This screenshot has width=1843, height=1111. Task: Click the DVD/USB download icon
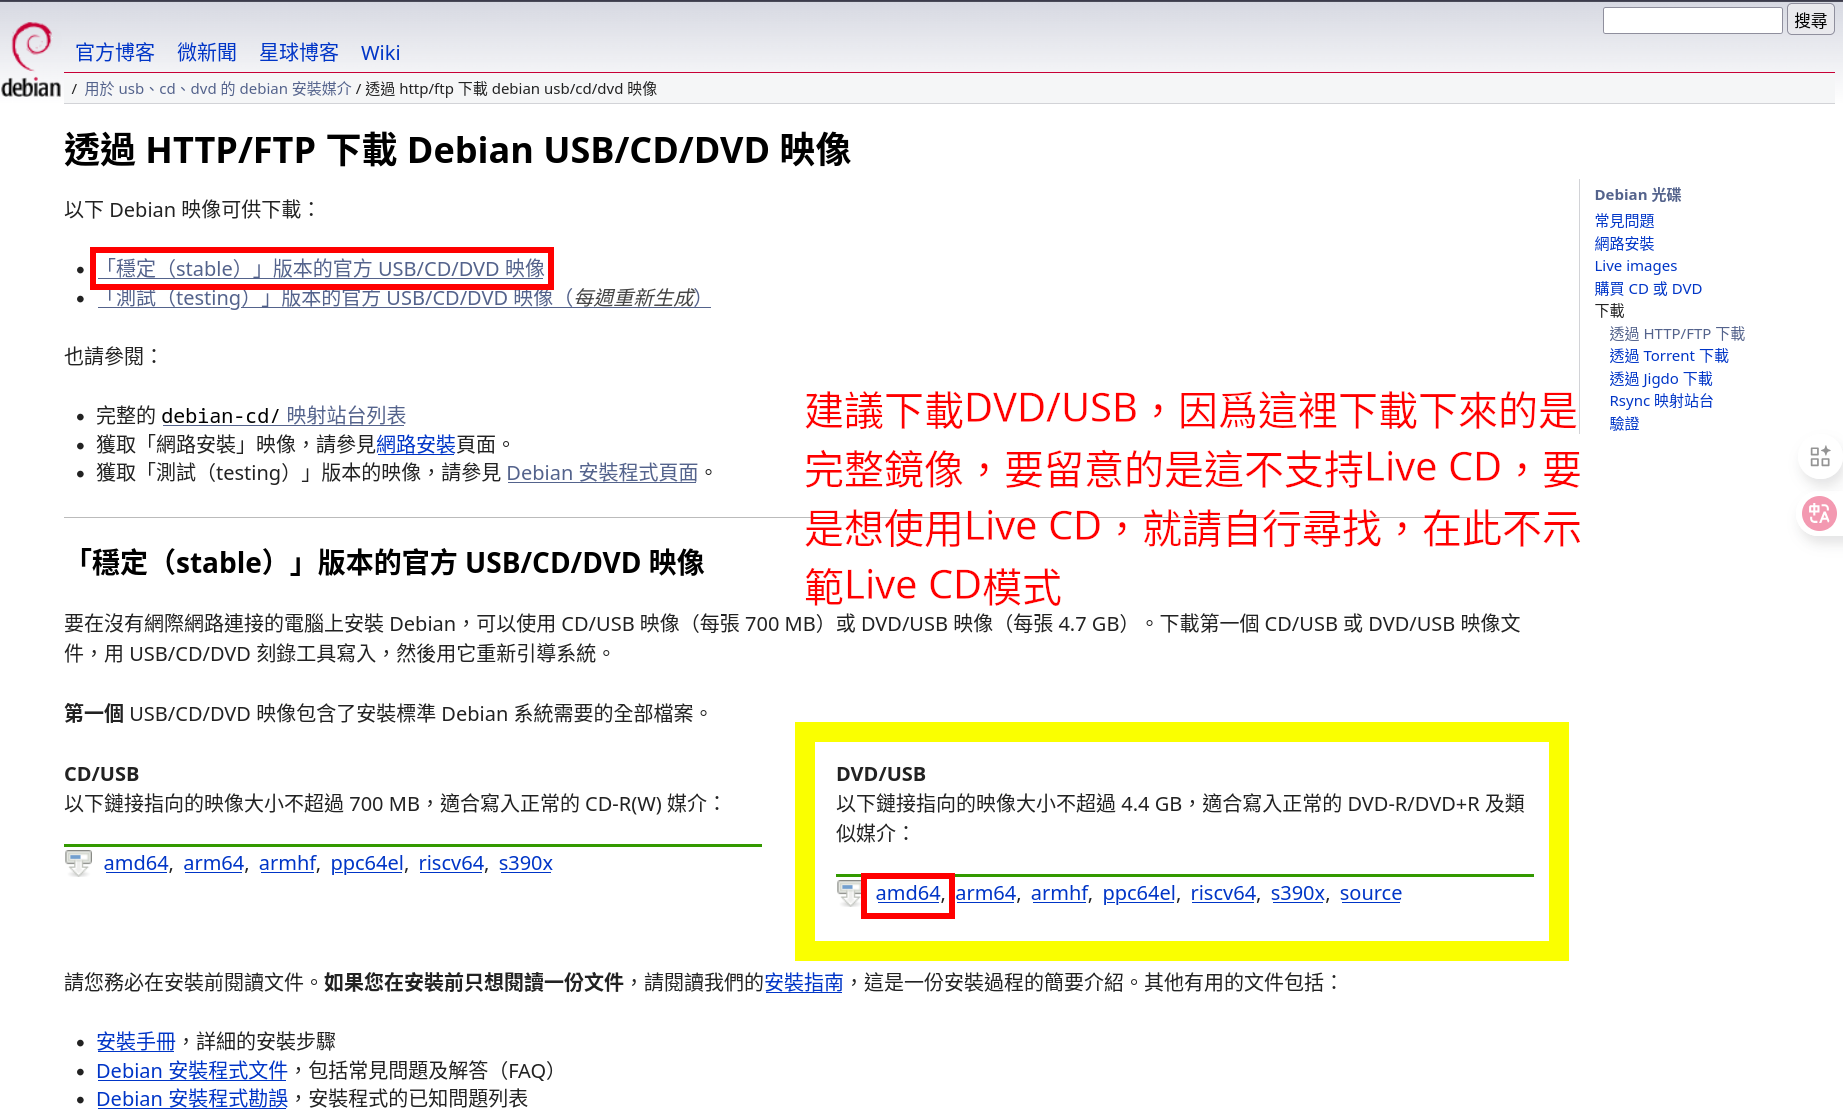[849, 892]
